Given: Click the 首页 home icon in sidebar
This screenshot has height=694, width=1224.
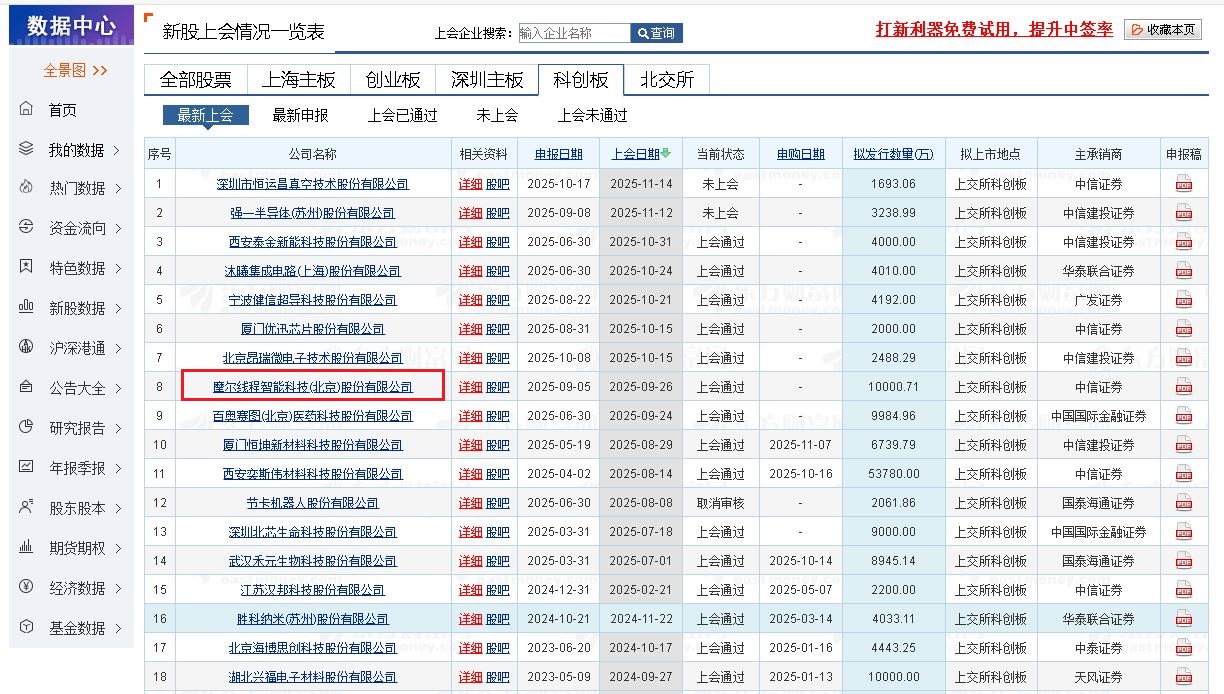Looking at the screenshot, I should click(x=27, y=109).
